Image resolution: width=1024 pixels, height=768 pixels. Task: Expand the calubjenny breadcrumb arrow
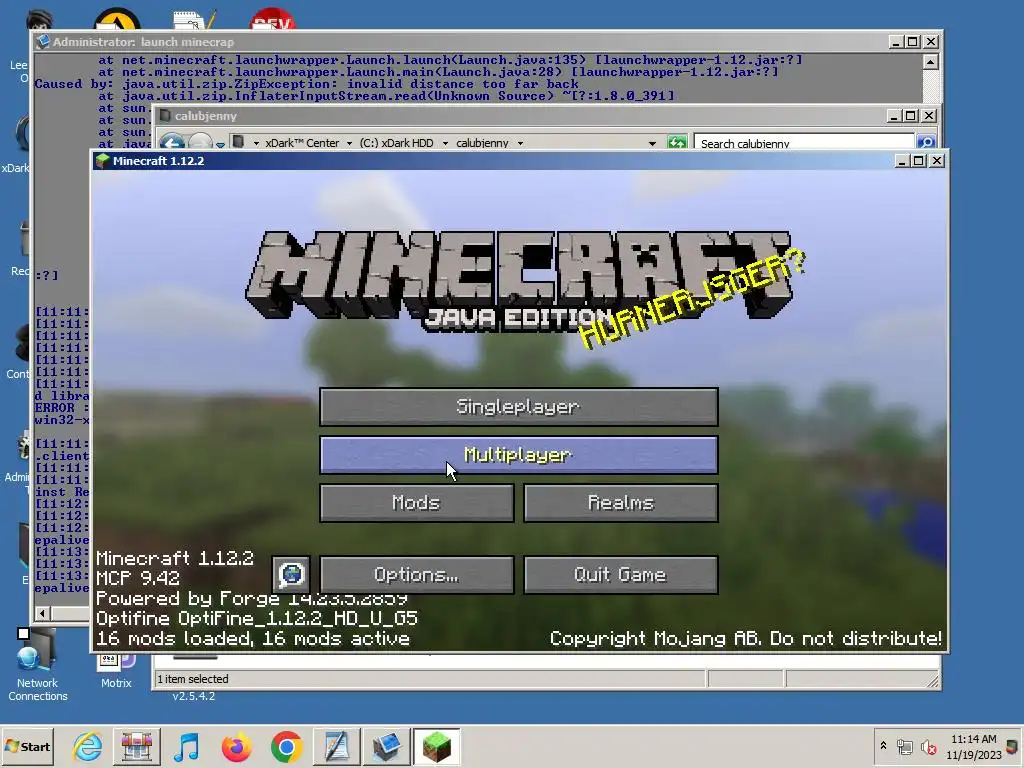(520, 143)
